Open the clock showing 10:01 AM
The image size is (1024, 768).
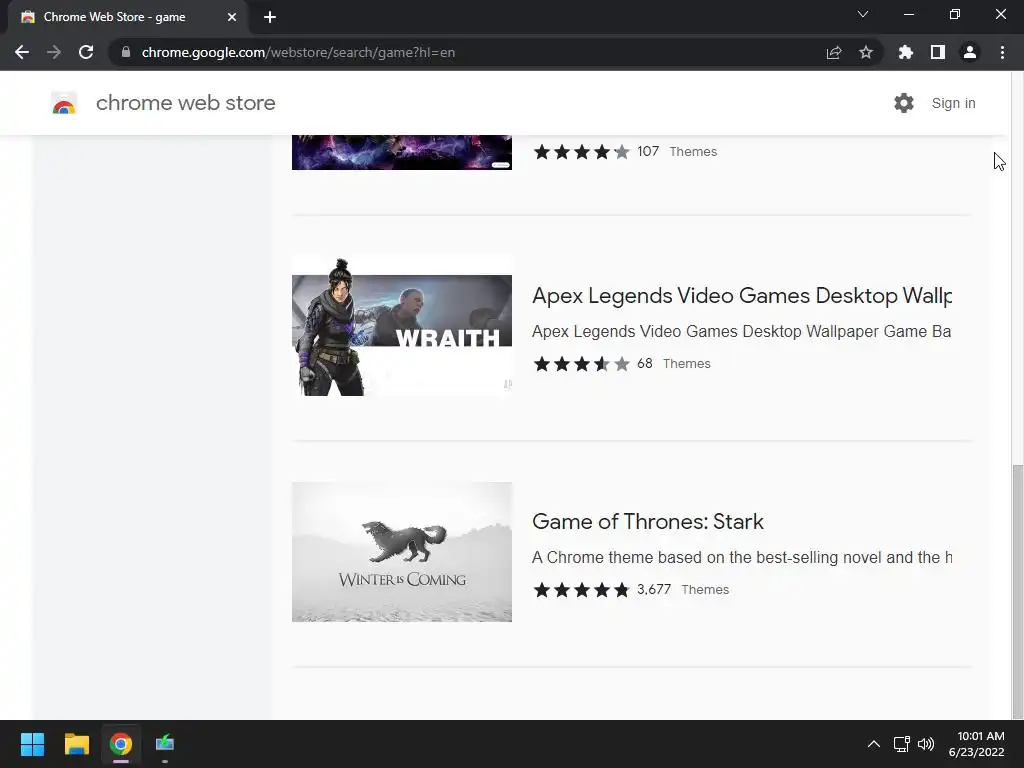976,744
